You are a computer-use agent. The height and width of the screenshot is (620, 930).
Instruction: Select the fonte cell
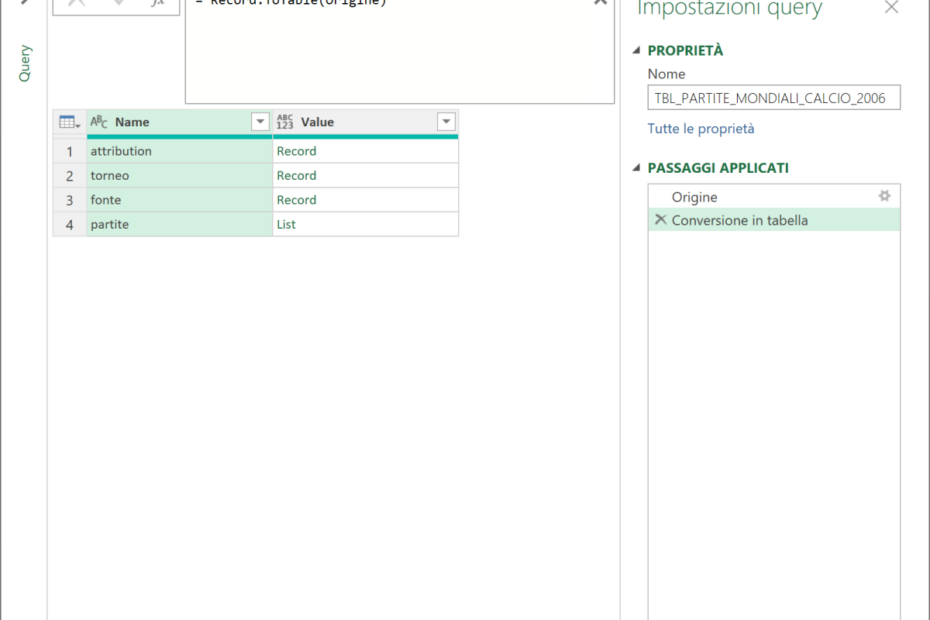click(x=179, y=200)
